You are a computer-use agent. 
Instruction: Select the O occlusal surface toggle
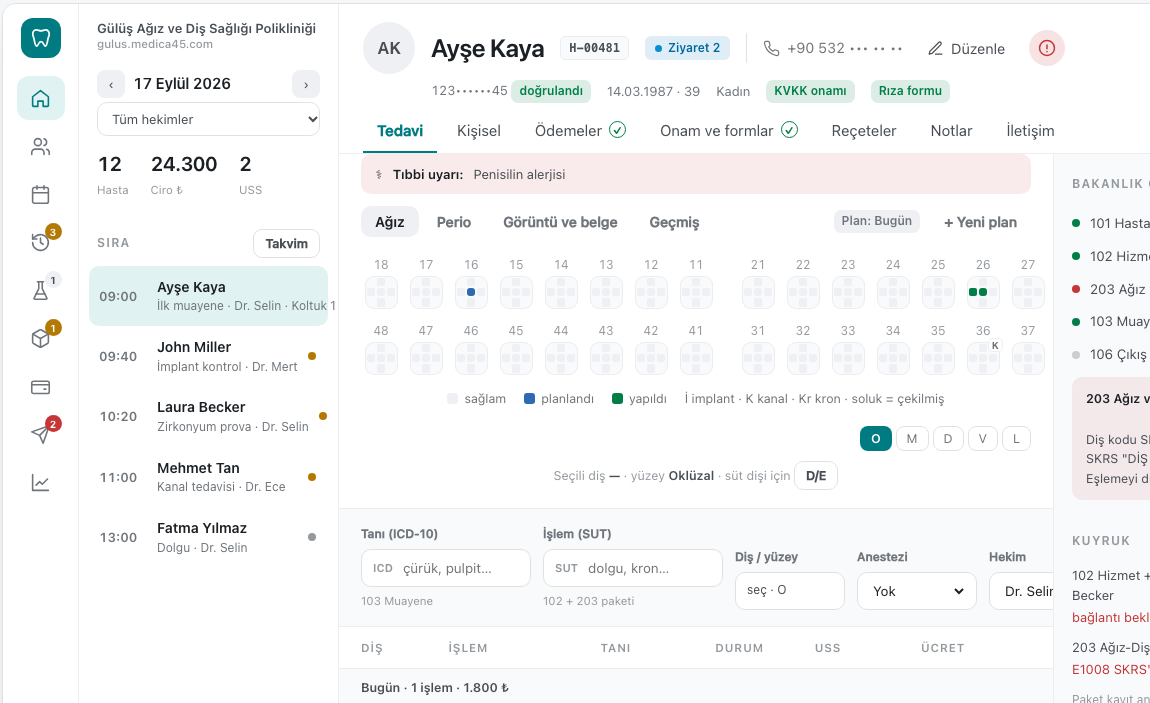(876, 438)
